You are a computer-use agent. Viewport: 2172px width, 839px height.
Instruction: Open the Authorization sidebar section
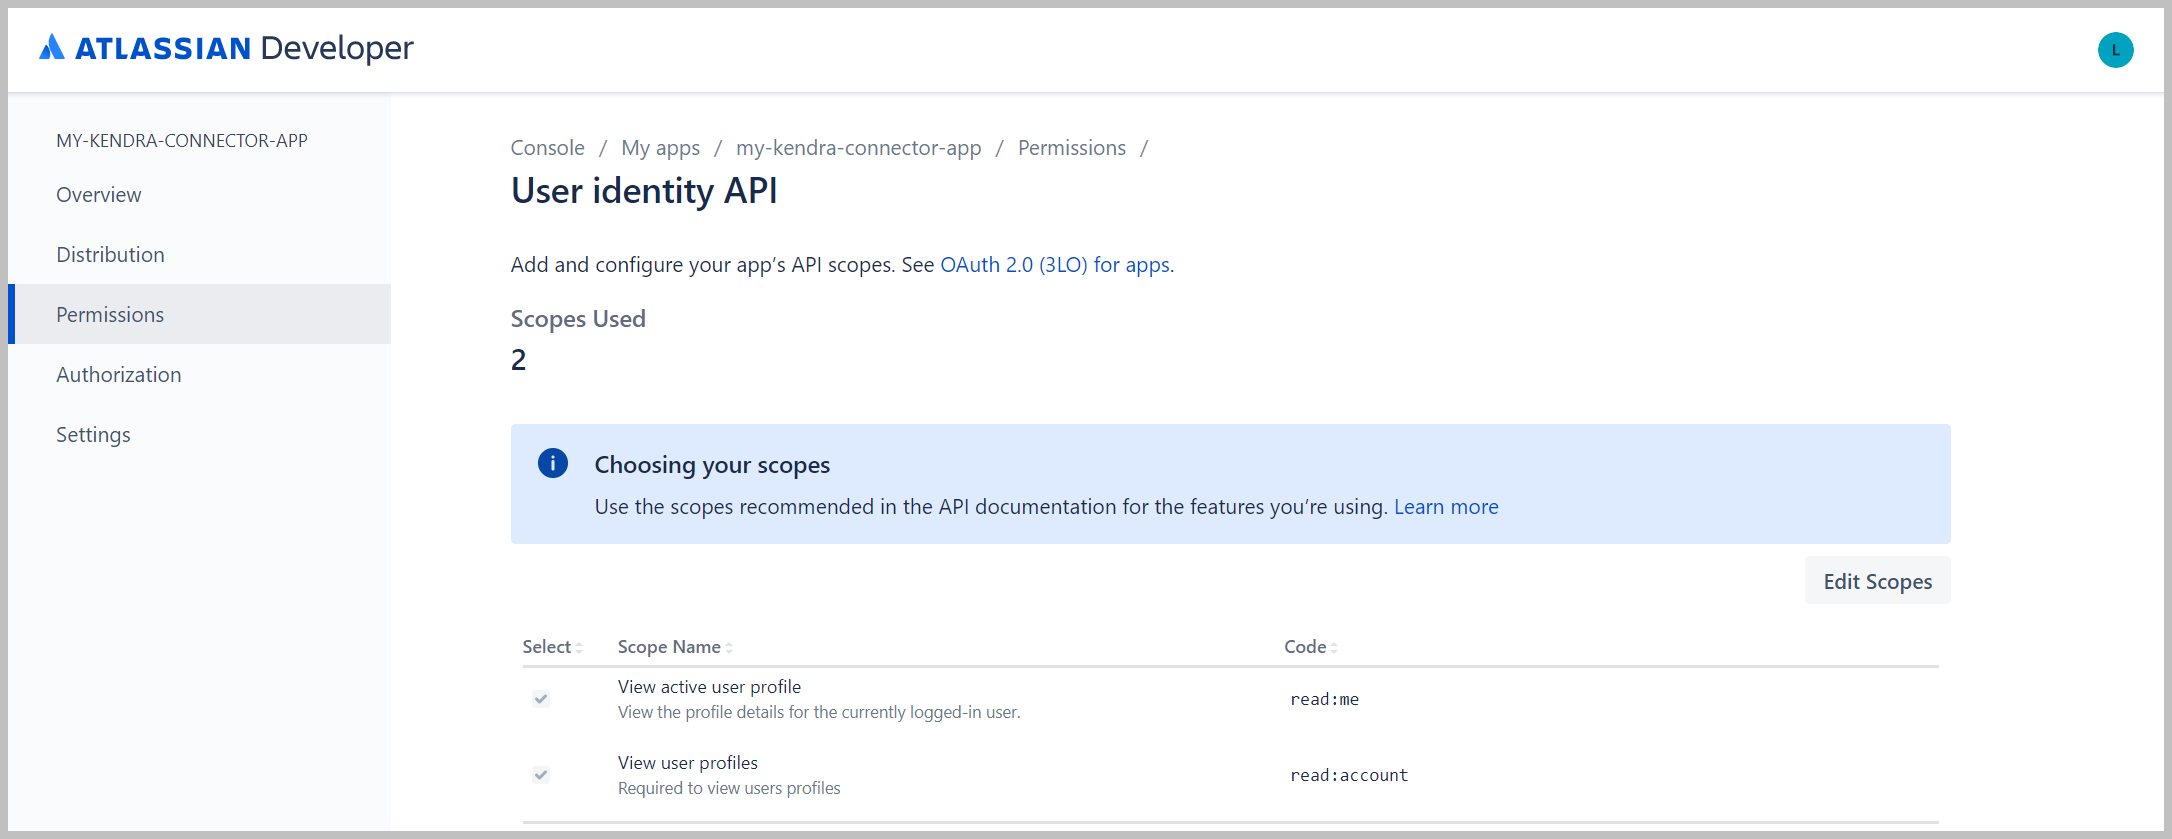pos(200,374)
